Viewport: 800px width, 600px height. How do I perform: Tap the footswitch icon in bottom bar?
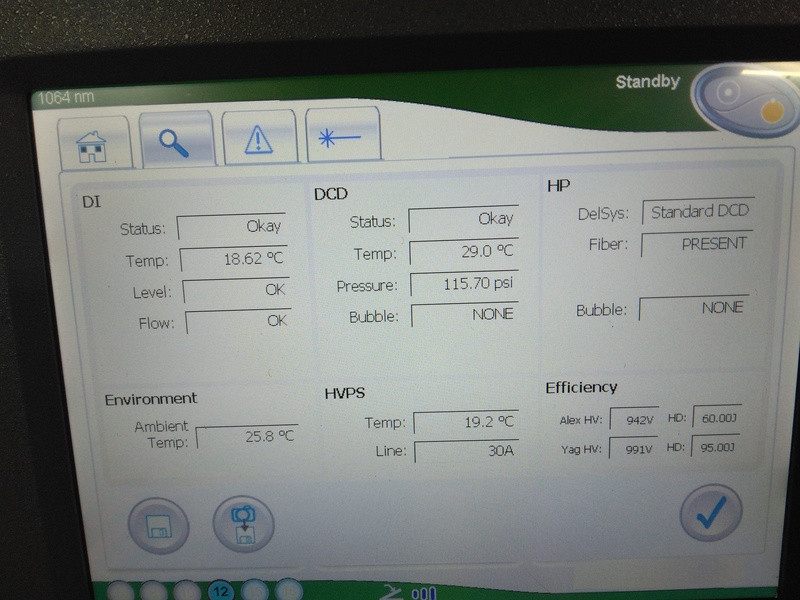click(392, 592)
